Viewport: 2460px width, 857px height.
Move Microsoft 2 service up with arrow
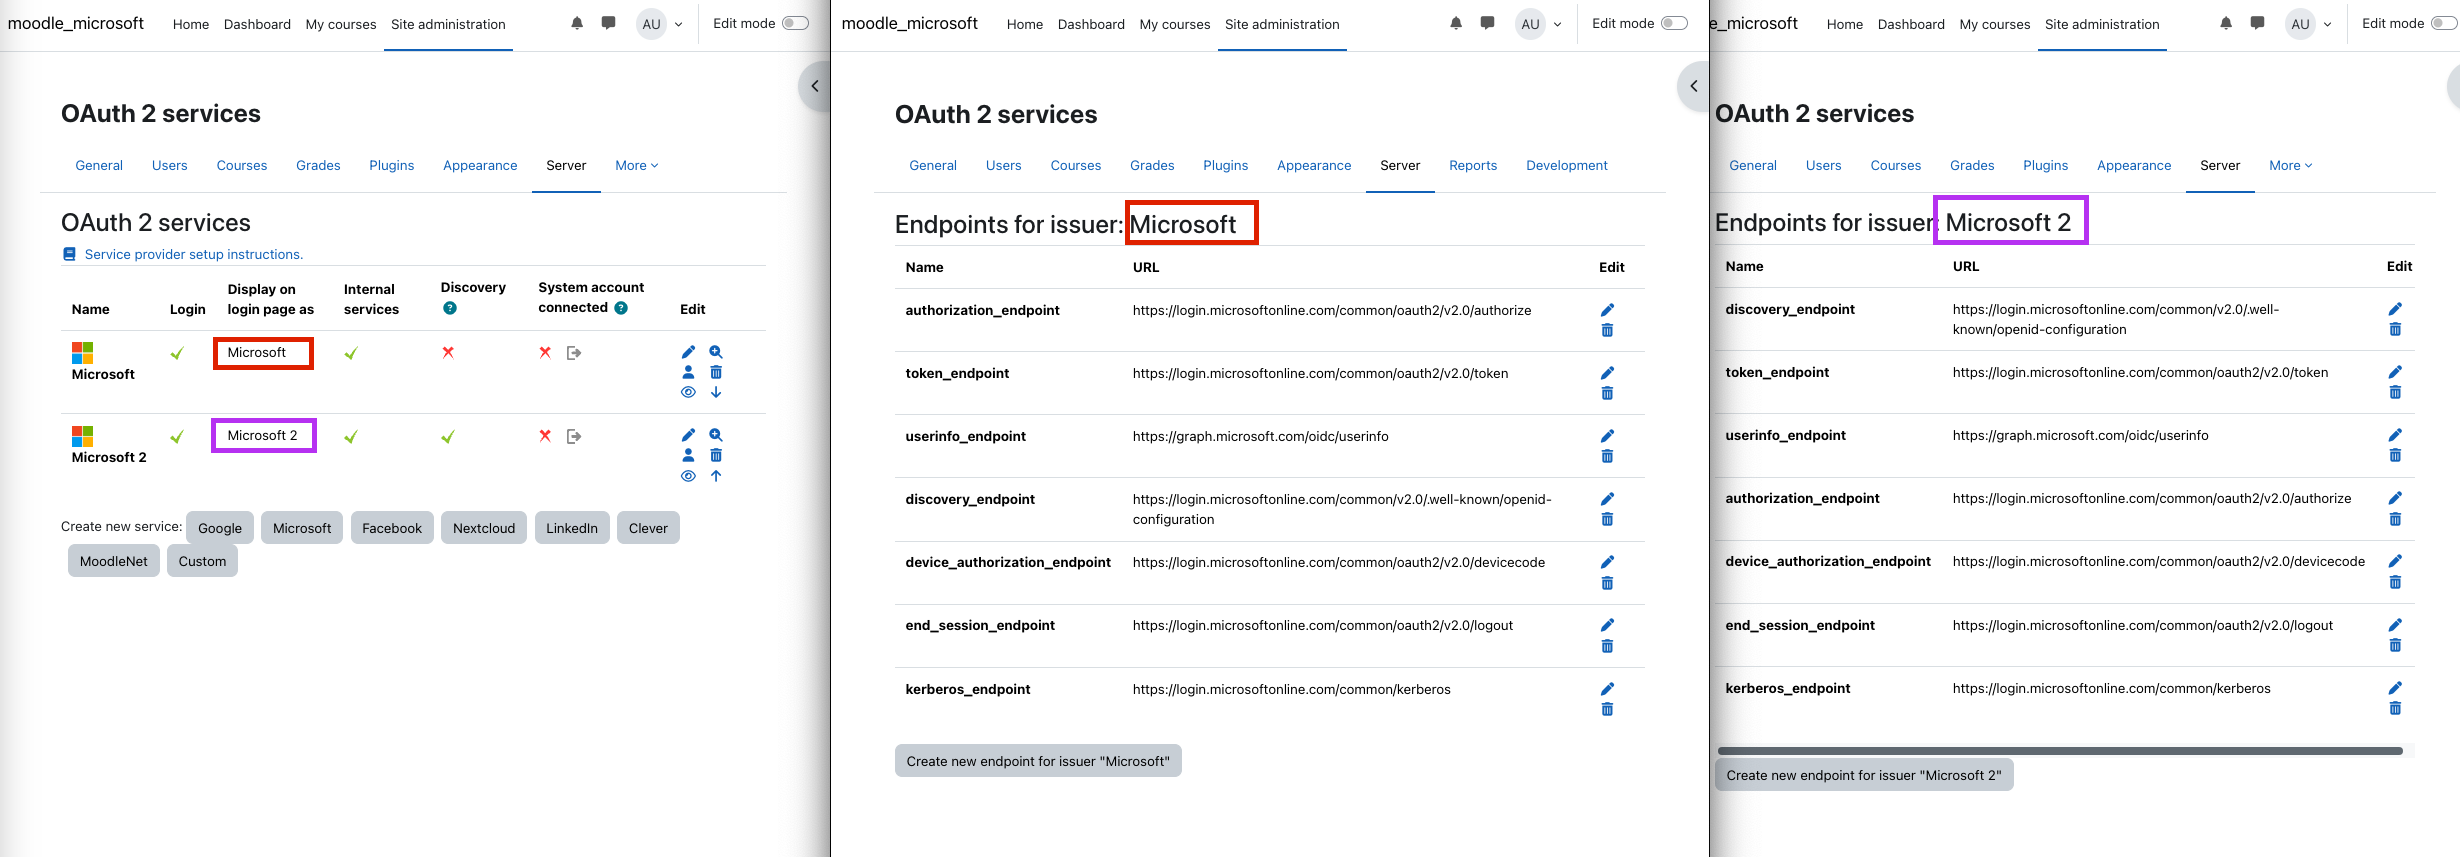(716, 476)
